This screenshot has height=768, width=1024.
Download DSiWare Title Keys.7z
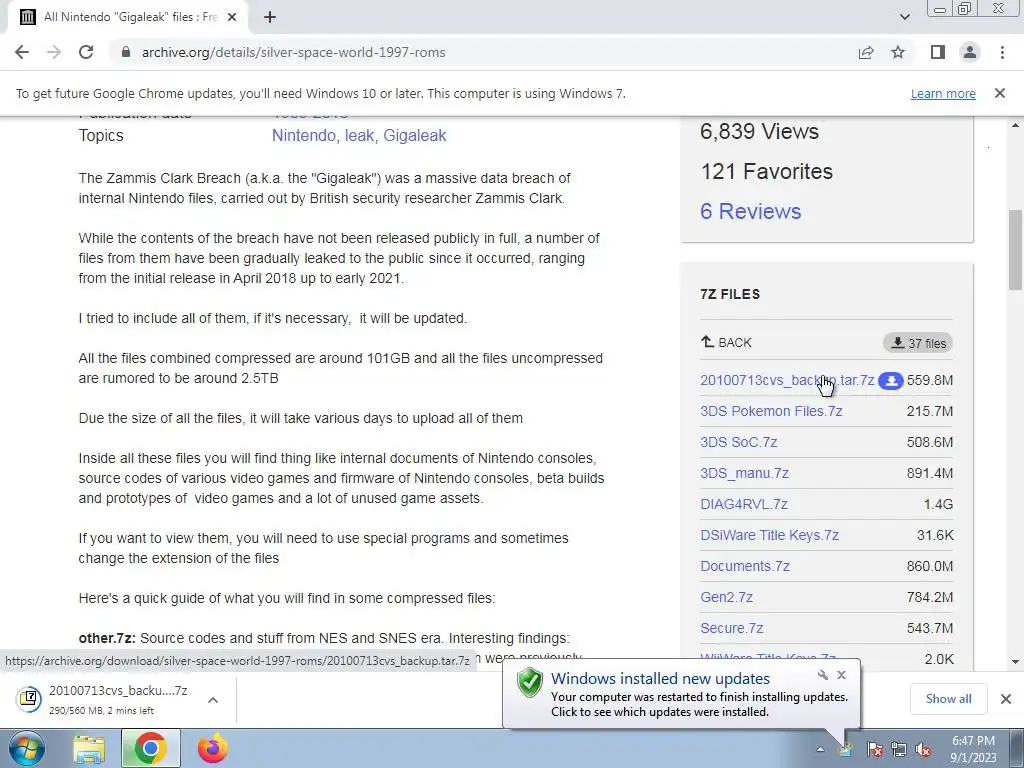[769, 535]
